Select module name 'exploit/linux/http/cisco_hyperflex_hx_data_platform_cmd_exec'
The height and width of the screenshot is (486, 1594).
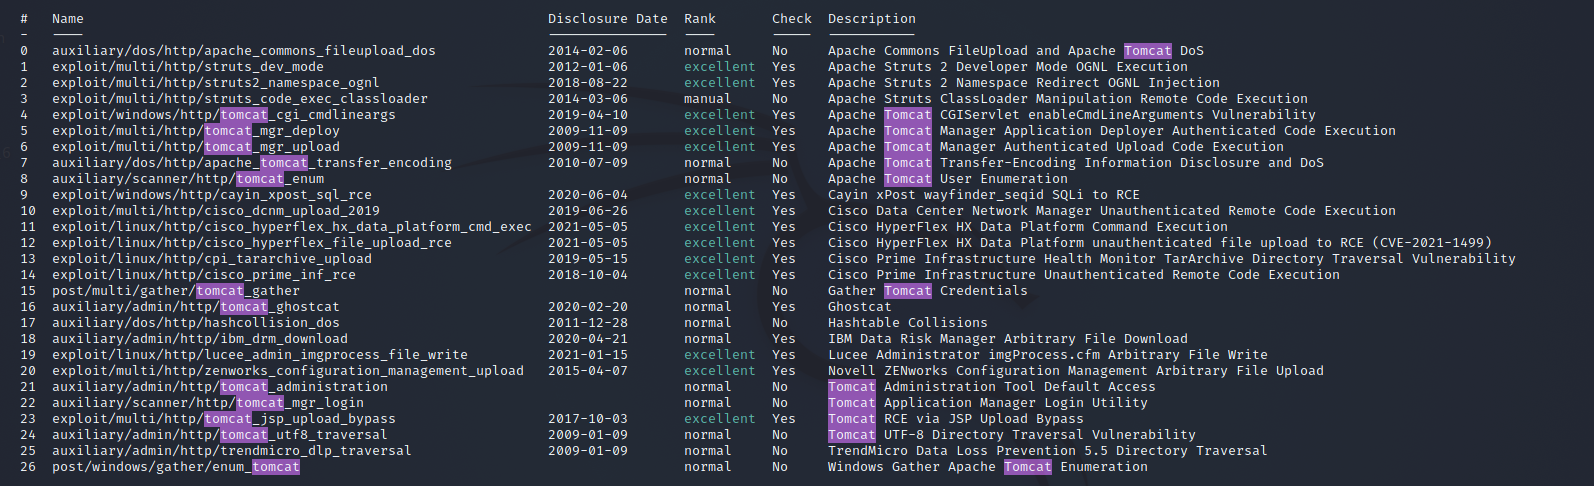pos(292,227)
